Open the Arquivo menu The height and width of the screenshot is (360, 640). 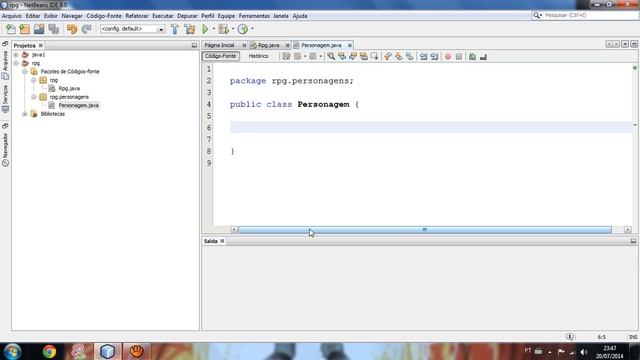[x=11, y=16]
